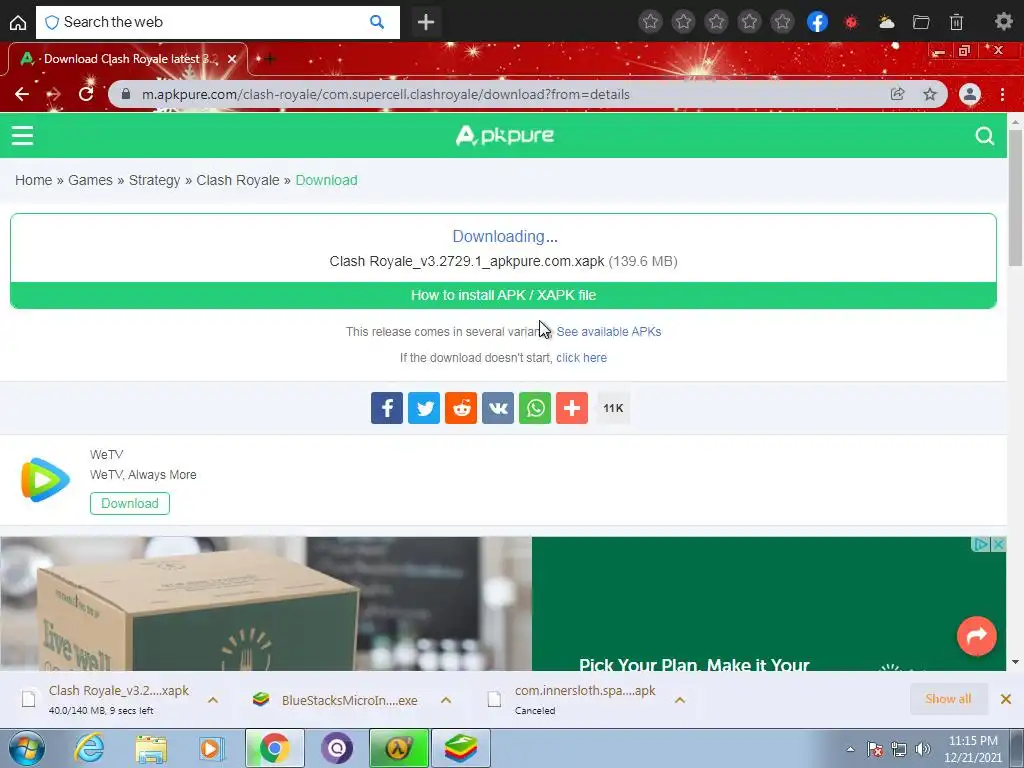Reload the page with refresh icon
The width and height of the screenshot is (1024, 768).
coord(86,94)
